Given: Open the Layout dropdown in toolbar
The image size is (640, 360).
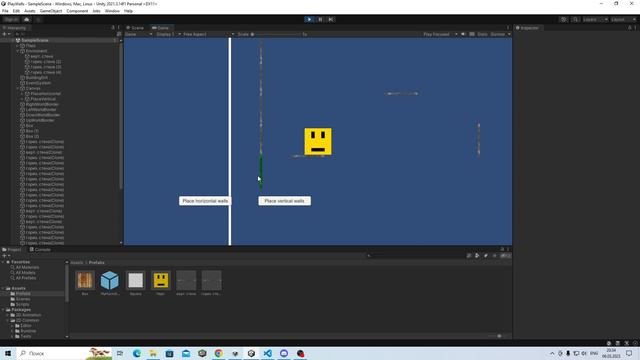Looking at the screenshot, I should pyautogui.click(x=623, y=20).
